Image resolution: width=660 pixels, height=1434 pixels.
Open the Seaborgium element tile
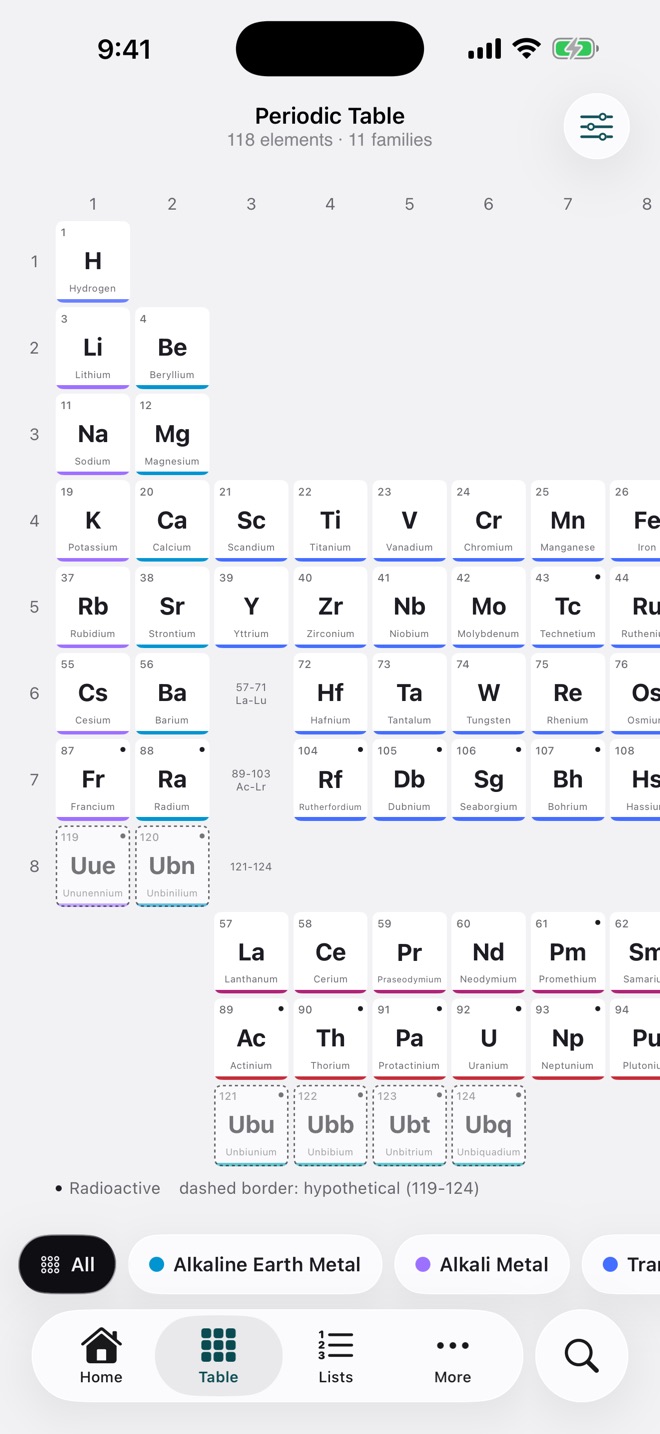tap(488, 780)
